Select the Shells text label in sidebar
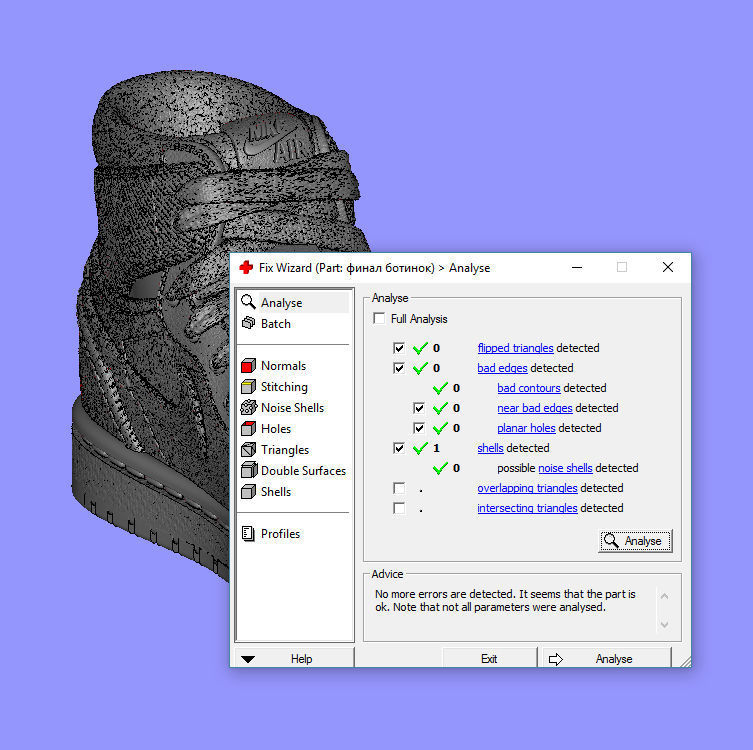The width and height of the screenshot is (753, 750). 276,492
